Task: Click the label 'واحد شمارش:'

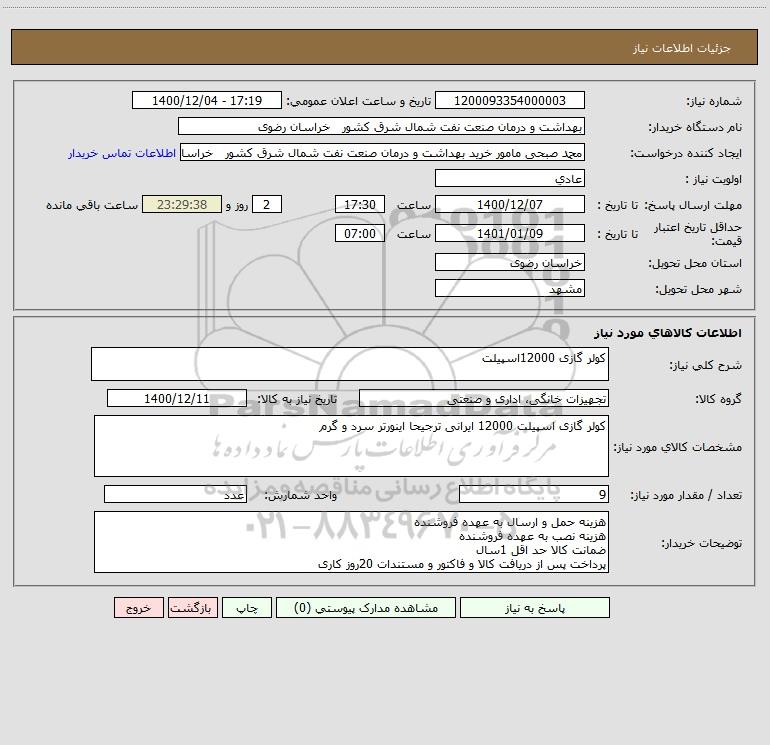Action: [301, 496]
